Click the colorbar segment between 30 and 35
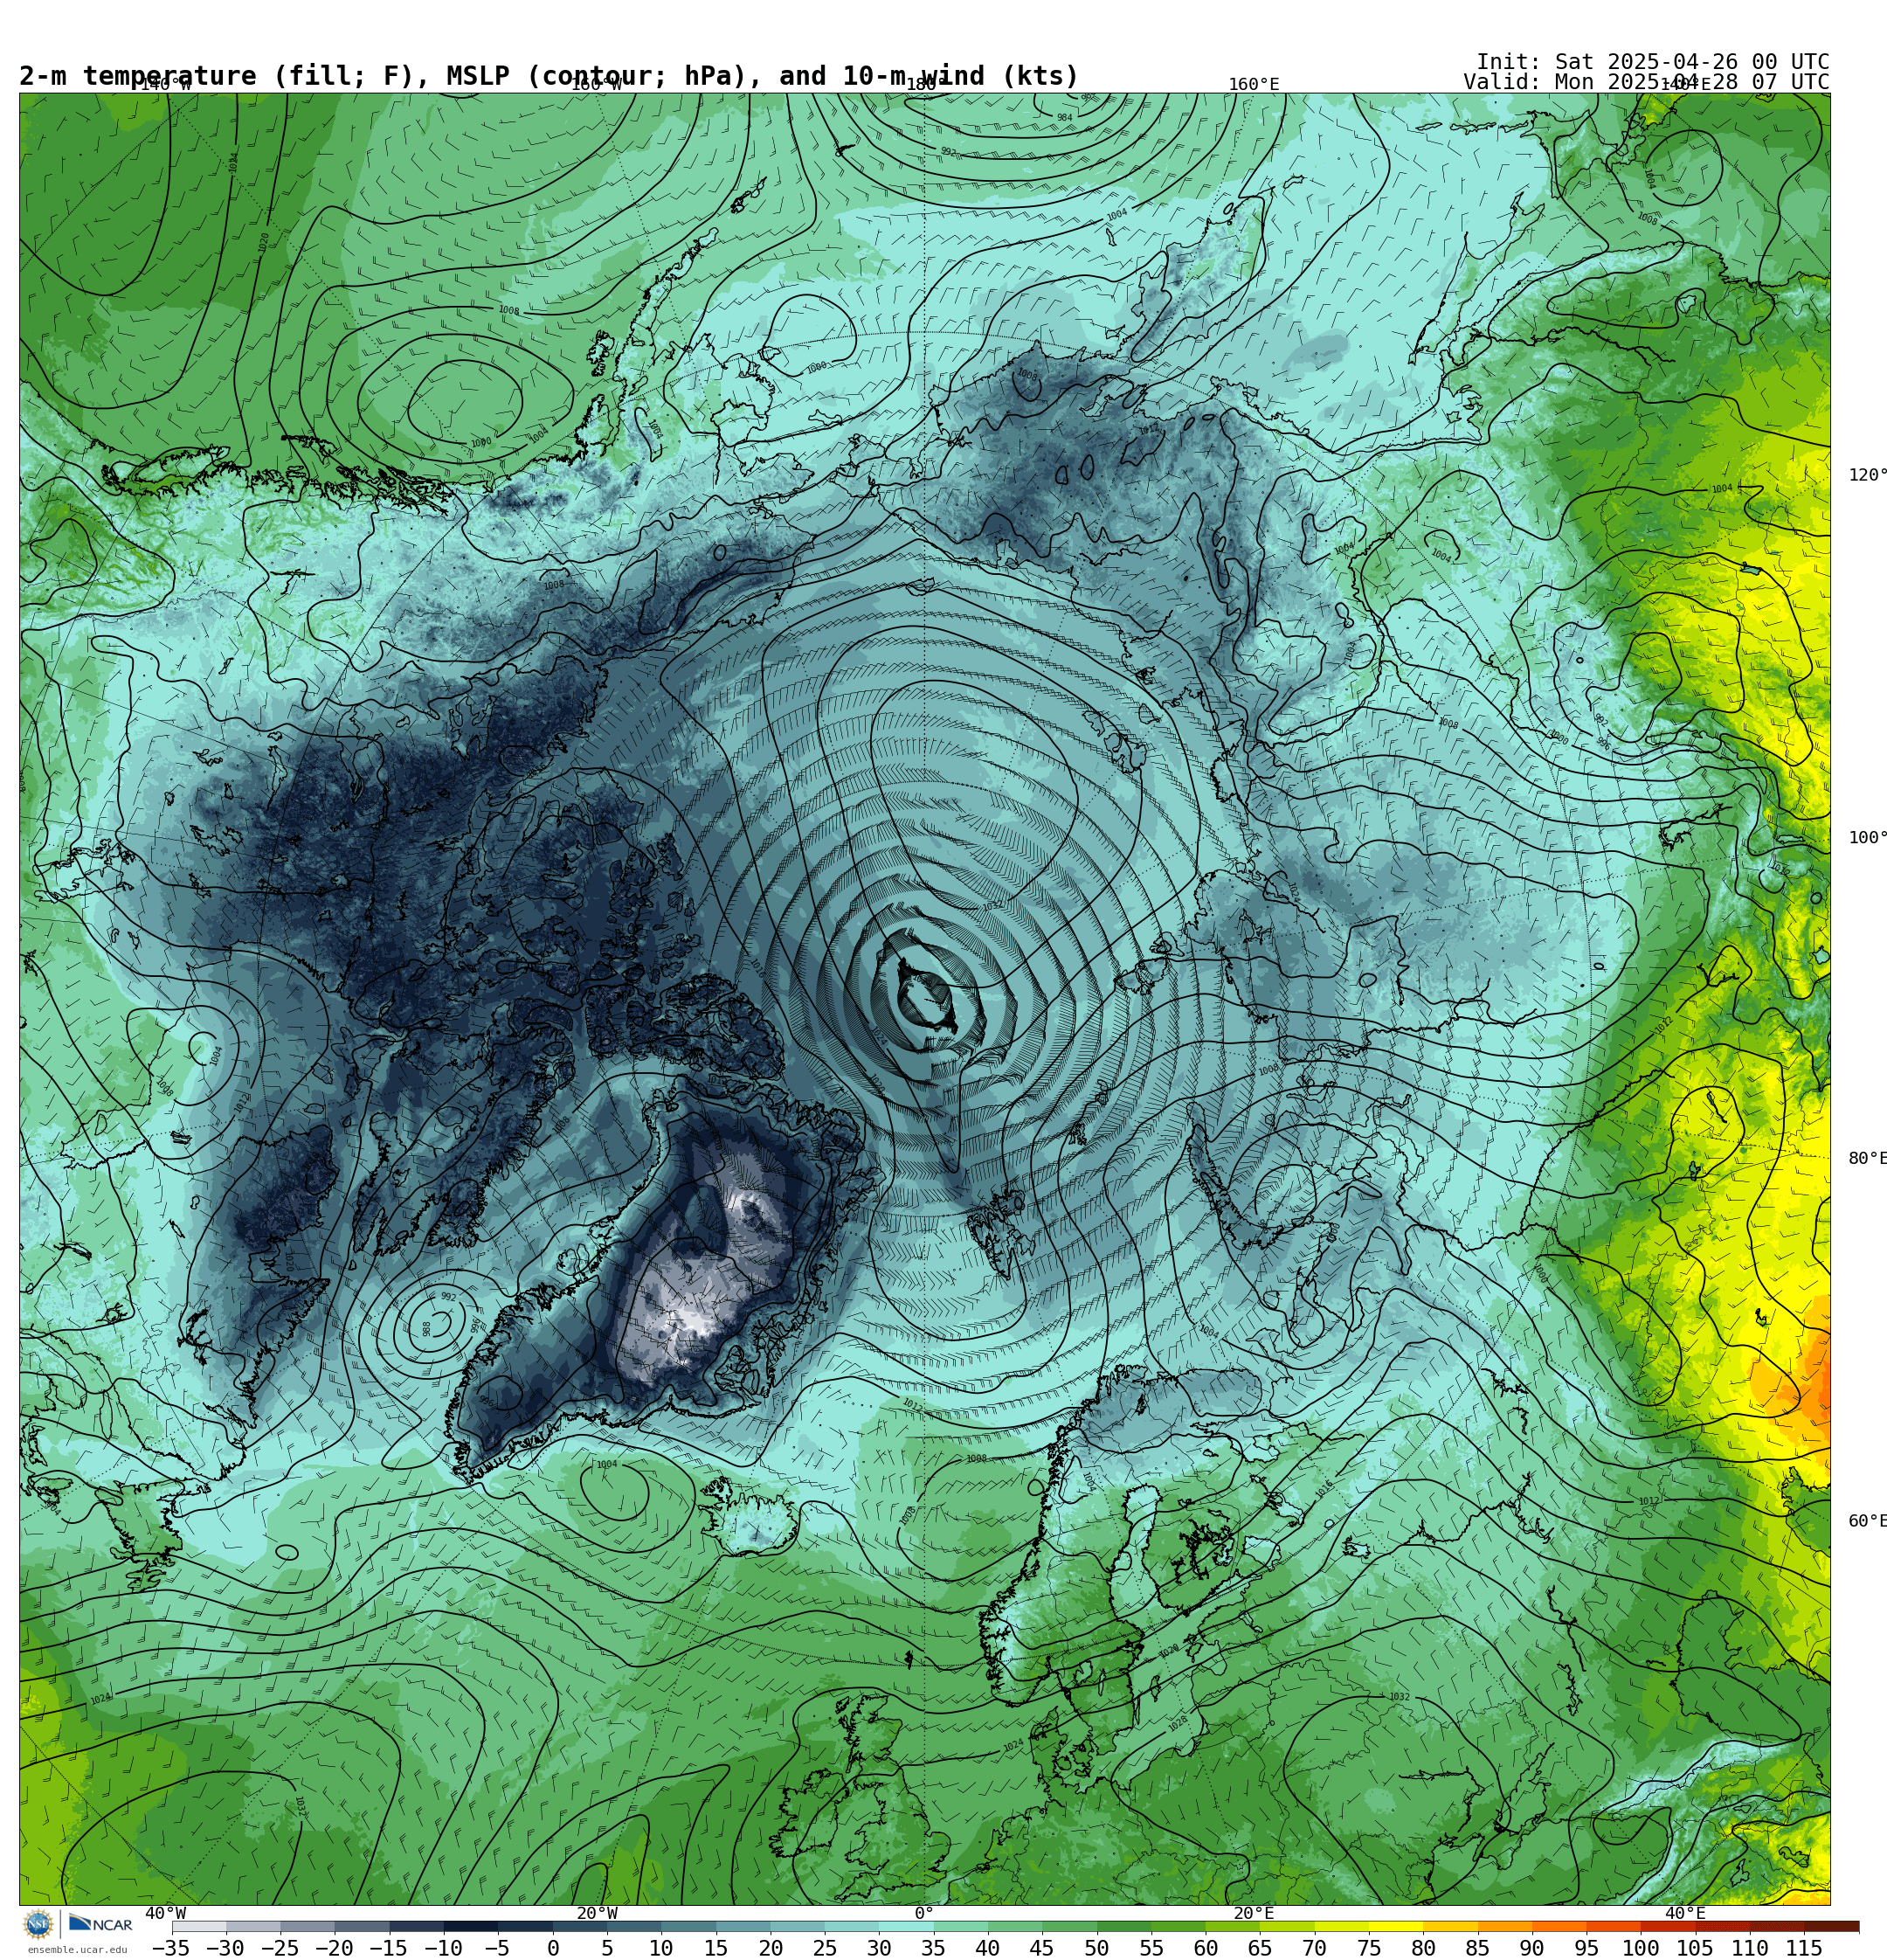This screenshot has height=1960, width=1887. point(905,1927)
